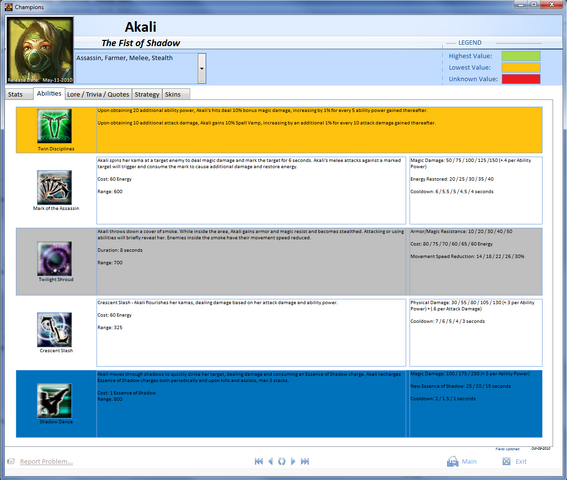The image size is (567, 480).
Task: Click the New Essence of Shadow stats text
Action: [460, 386]
